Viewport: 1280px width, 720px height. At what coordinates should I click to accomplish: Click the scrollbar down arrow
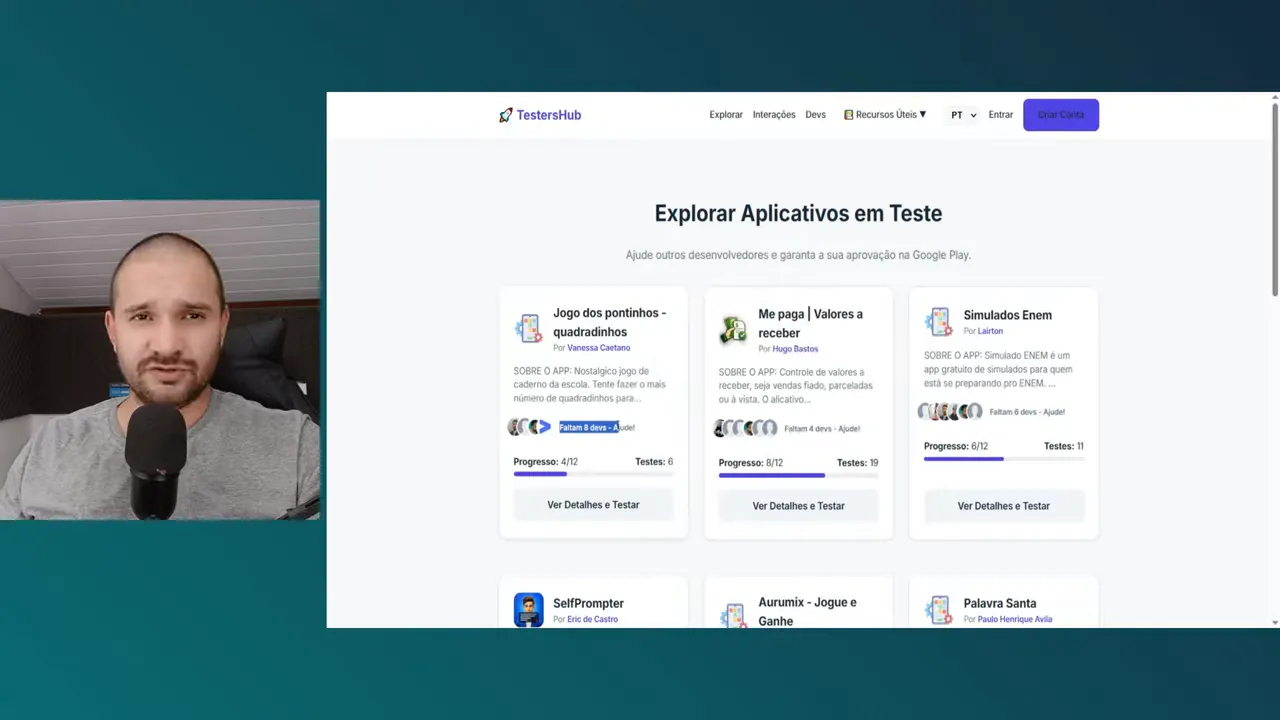(1275, 622)
